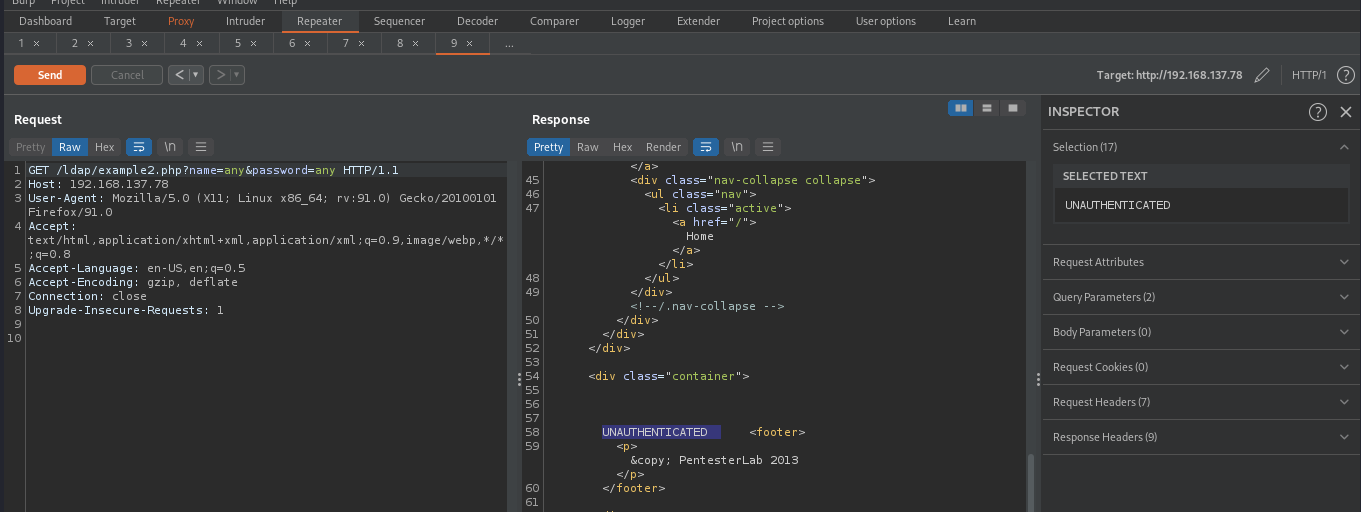Click the GET /ldap/example2.php request line
This screenshot has height=512, width=1361.
click(213, 170)
